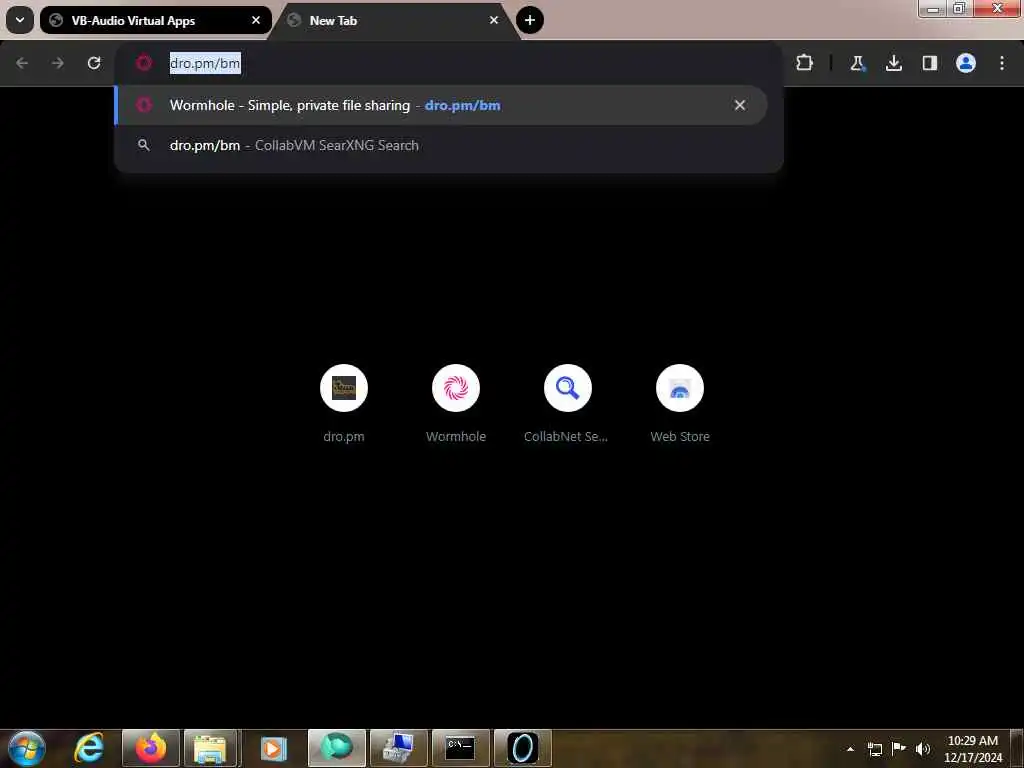The width and height of the screenshot is (1024, 768).
Task: Switch to the Command Prompt taskbar icon
Action: point(460,748)
